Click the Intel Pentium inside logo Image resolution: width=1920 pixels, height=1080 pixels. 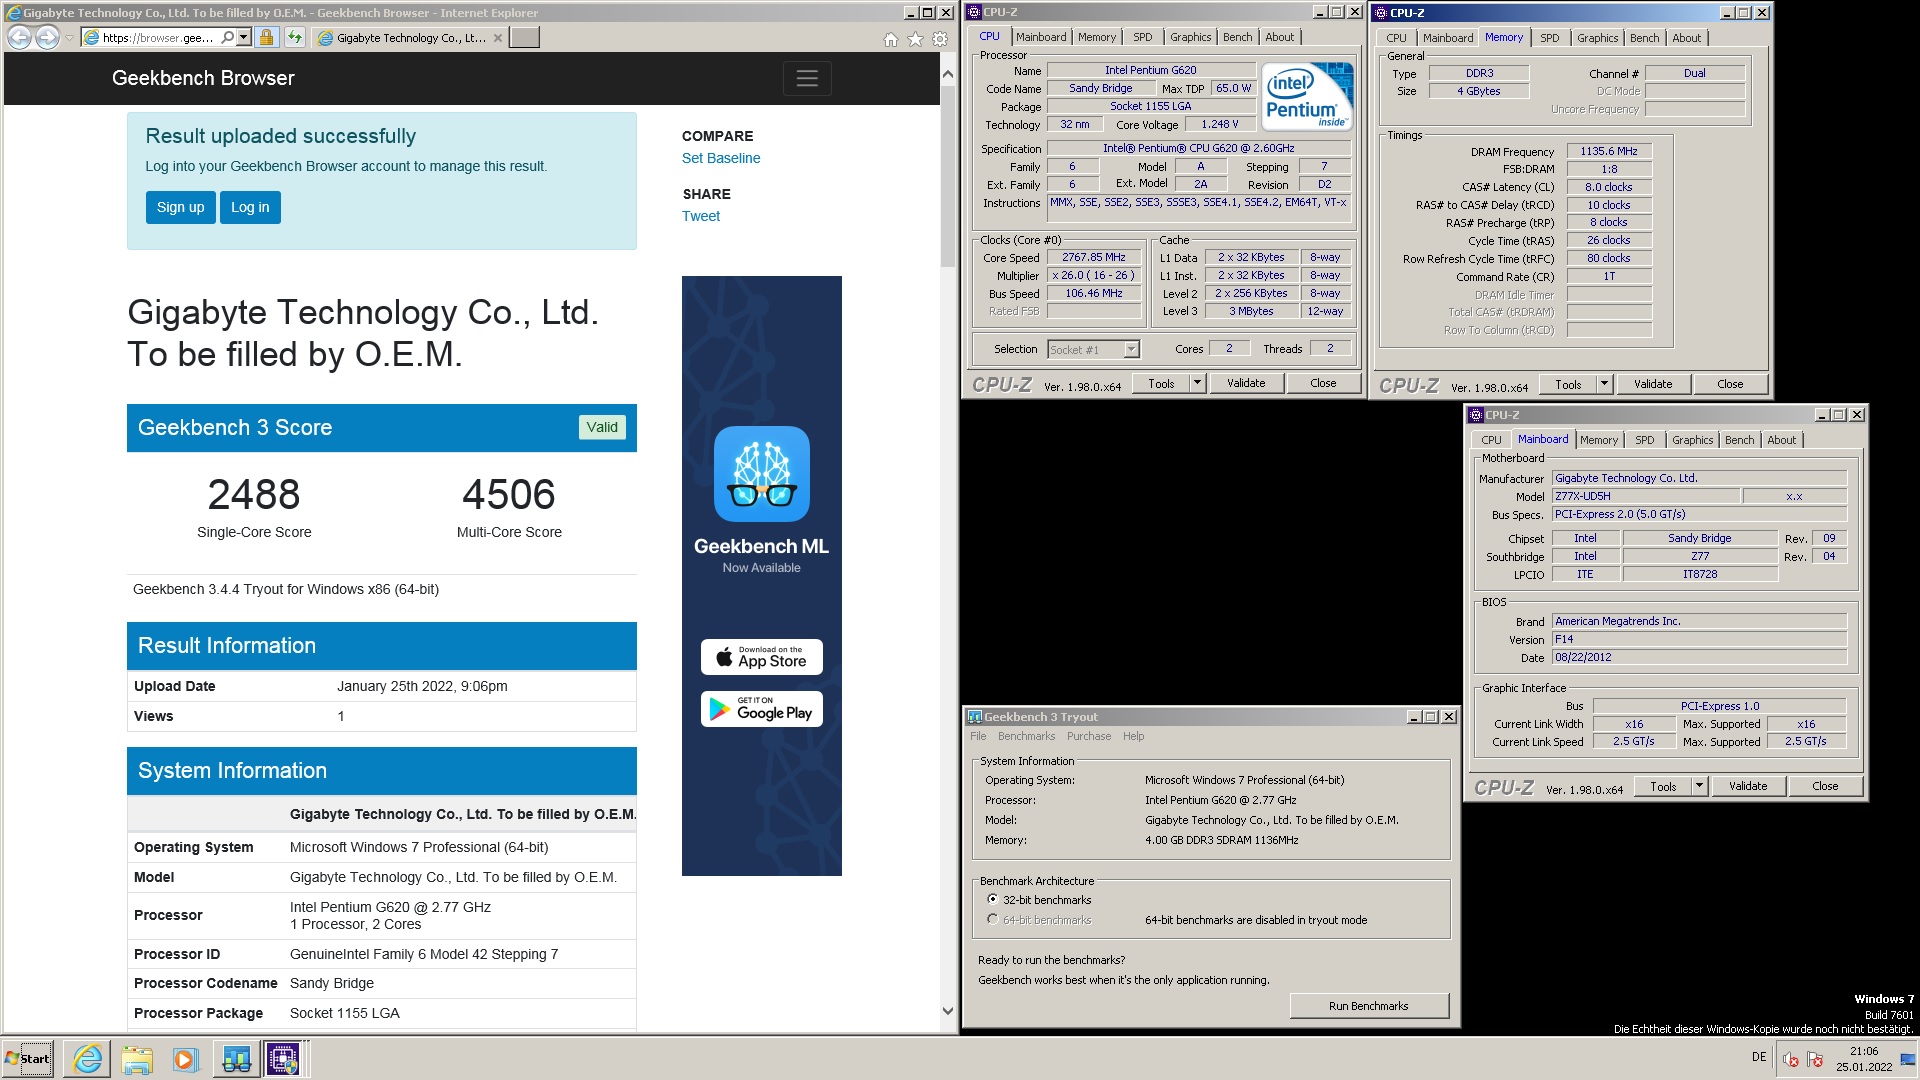(x=1308, y=96)
